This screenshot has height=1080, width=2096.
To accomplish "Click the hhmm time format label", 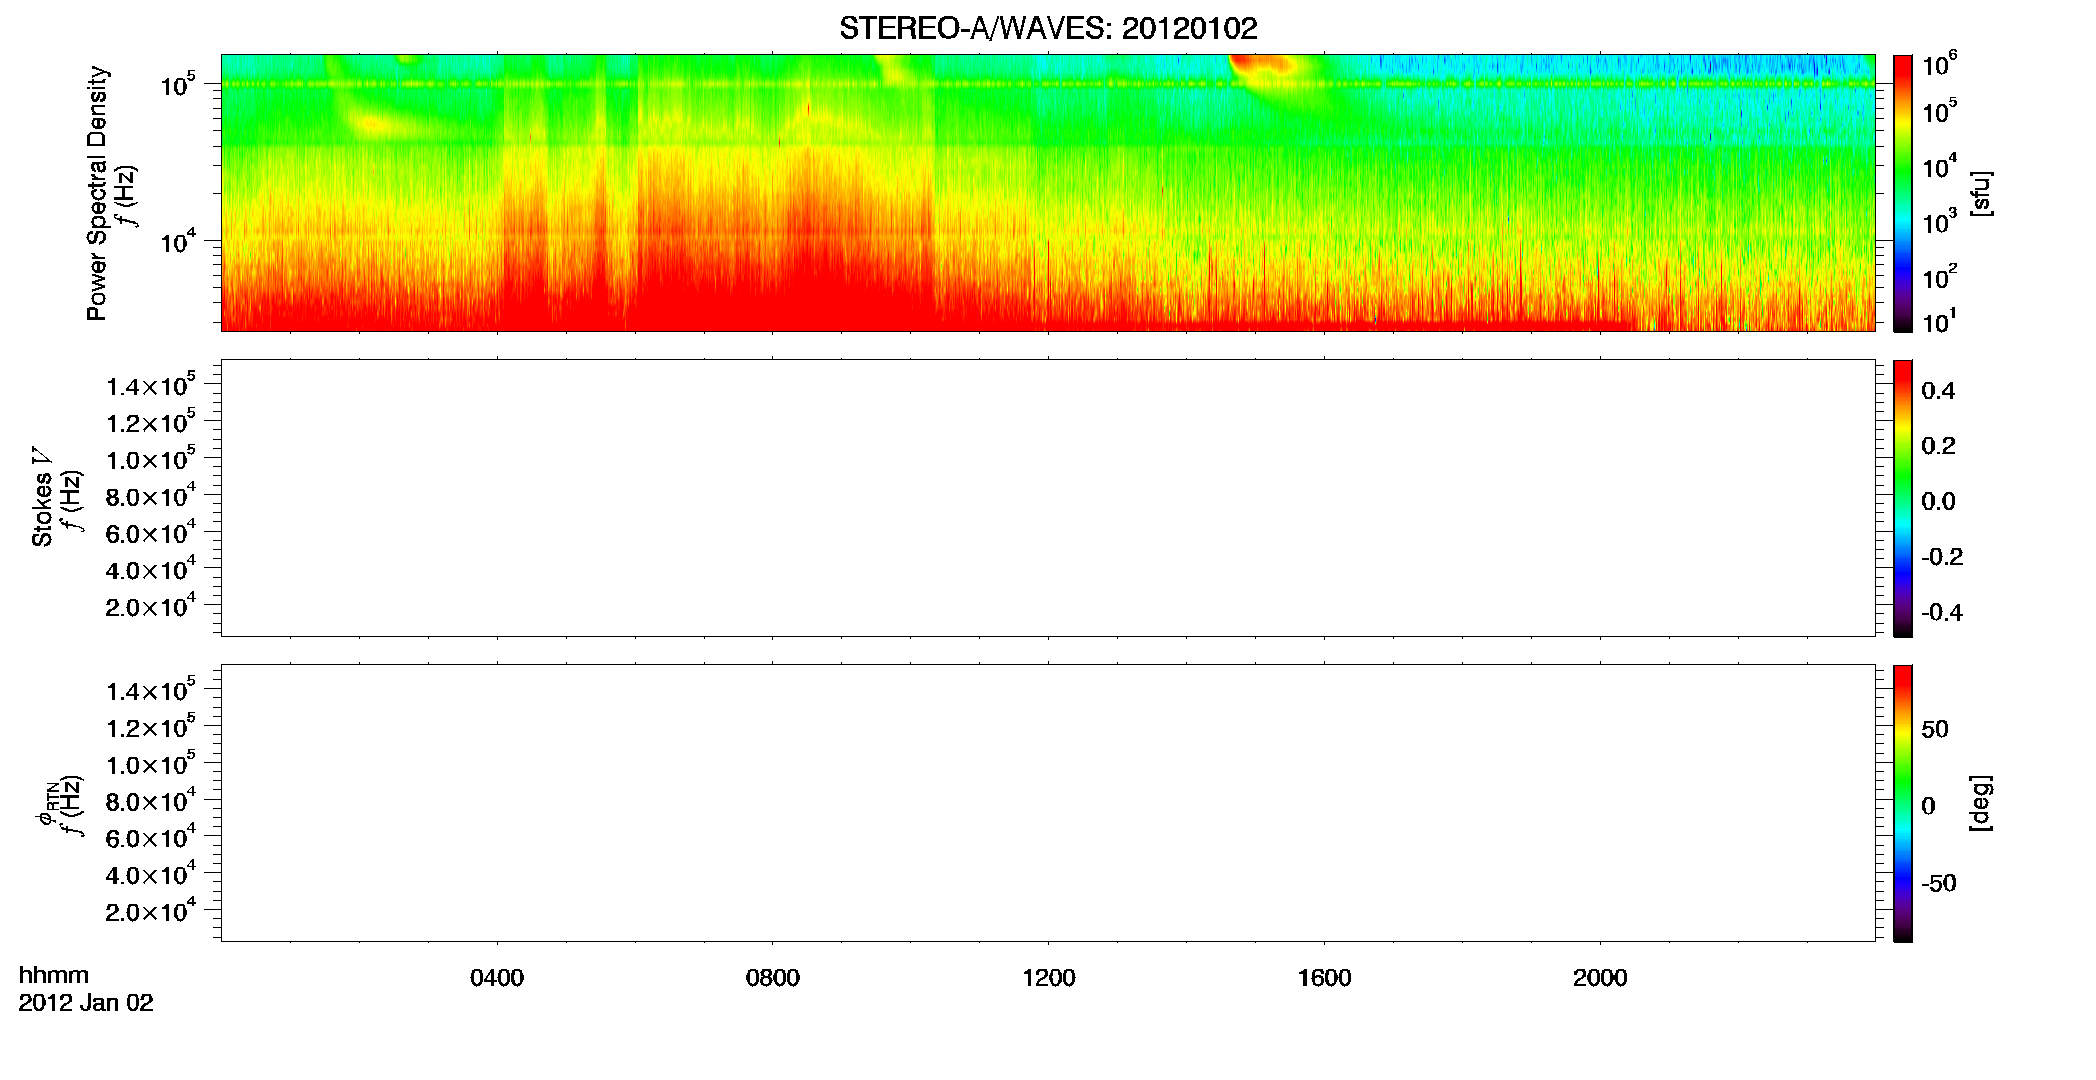I will (54, 976).
